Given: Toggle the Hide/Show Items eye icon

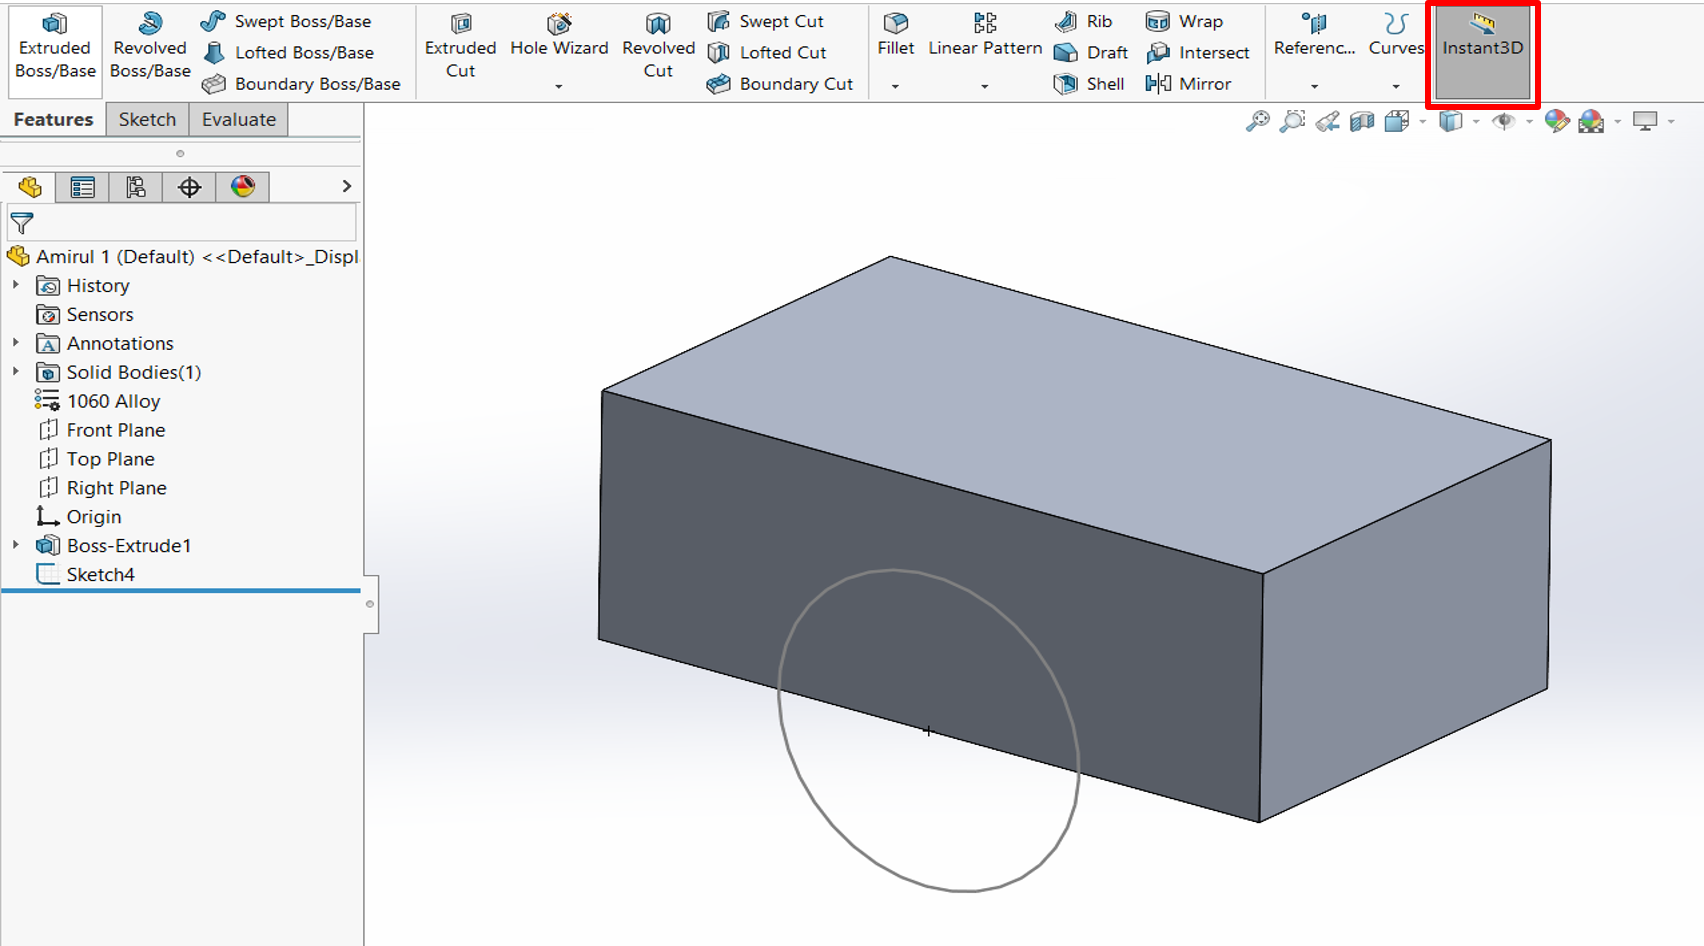Looking at the screenshot, I should (x=1504, y=120).
